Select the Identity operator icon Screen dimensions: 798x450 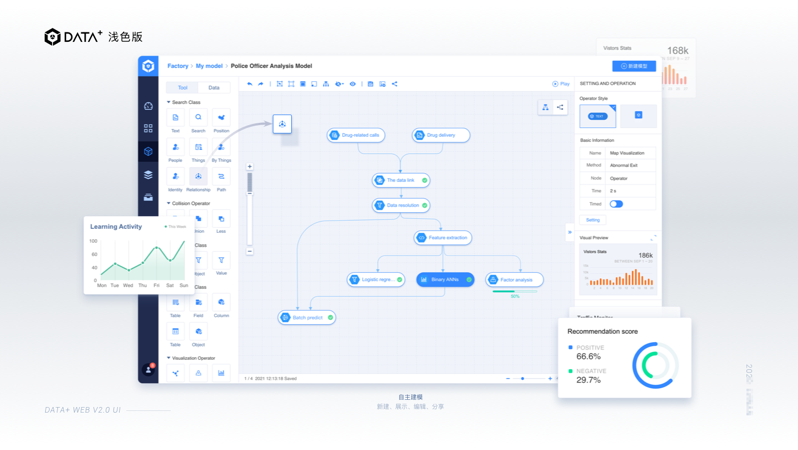[x=176, y=177]
